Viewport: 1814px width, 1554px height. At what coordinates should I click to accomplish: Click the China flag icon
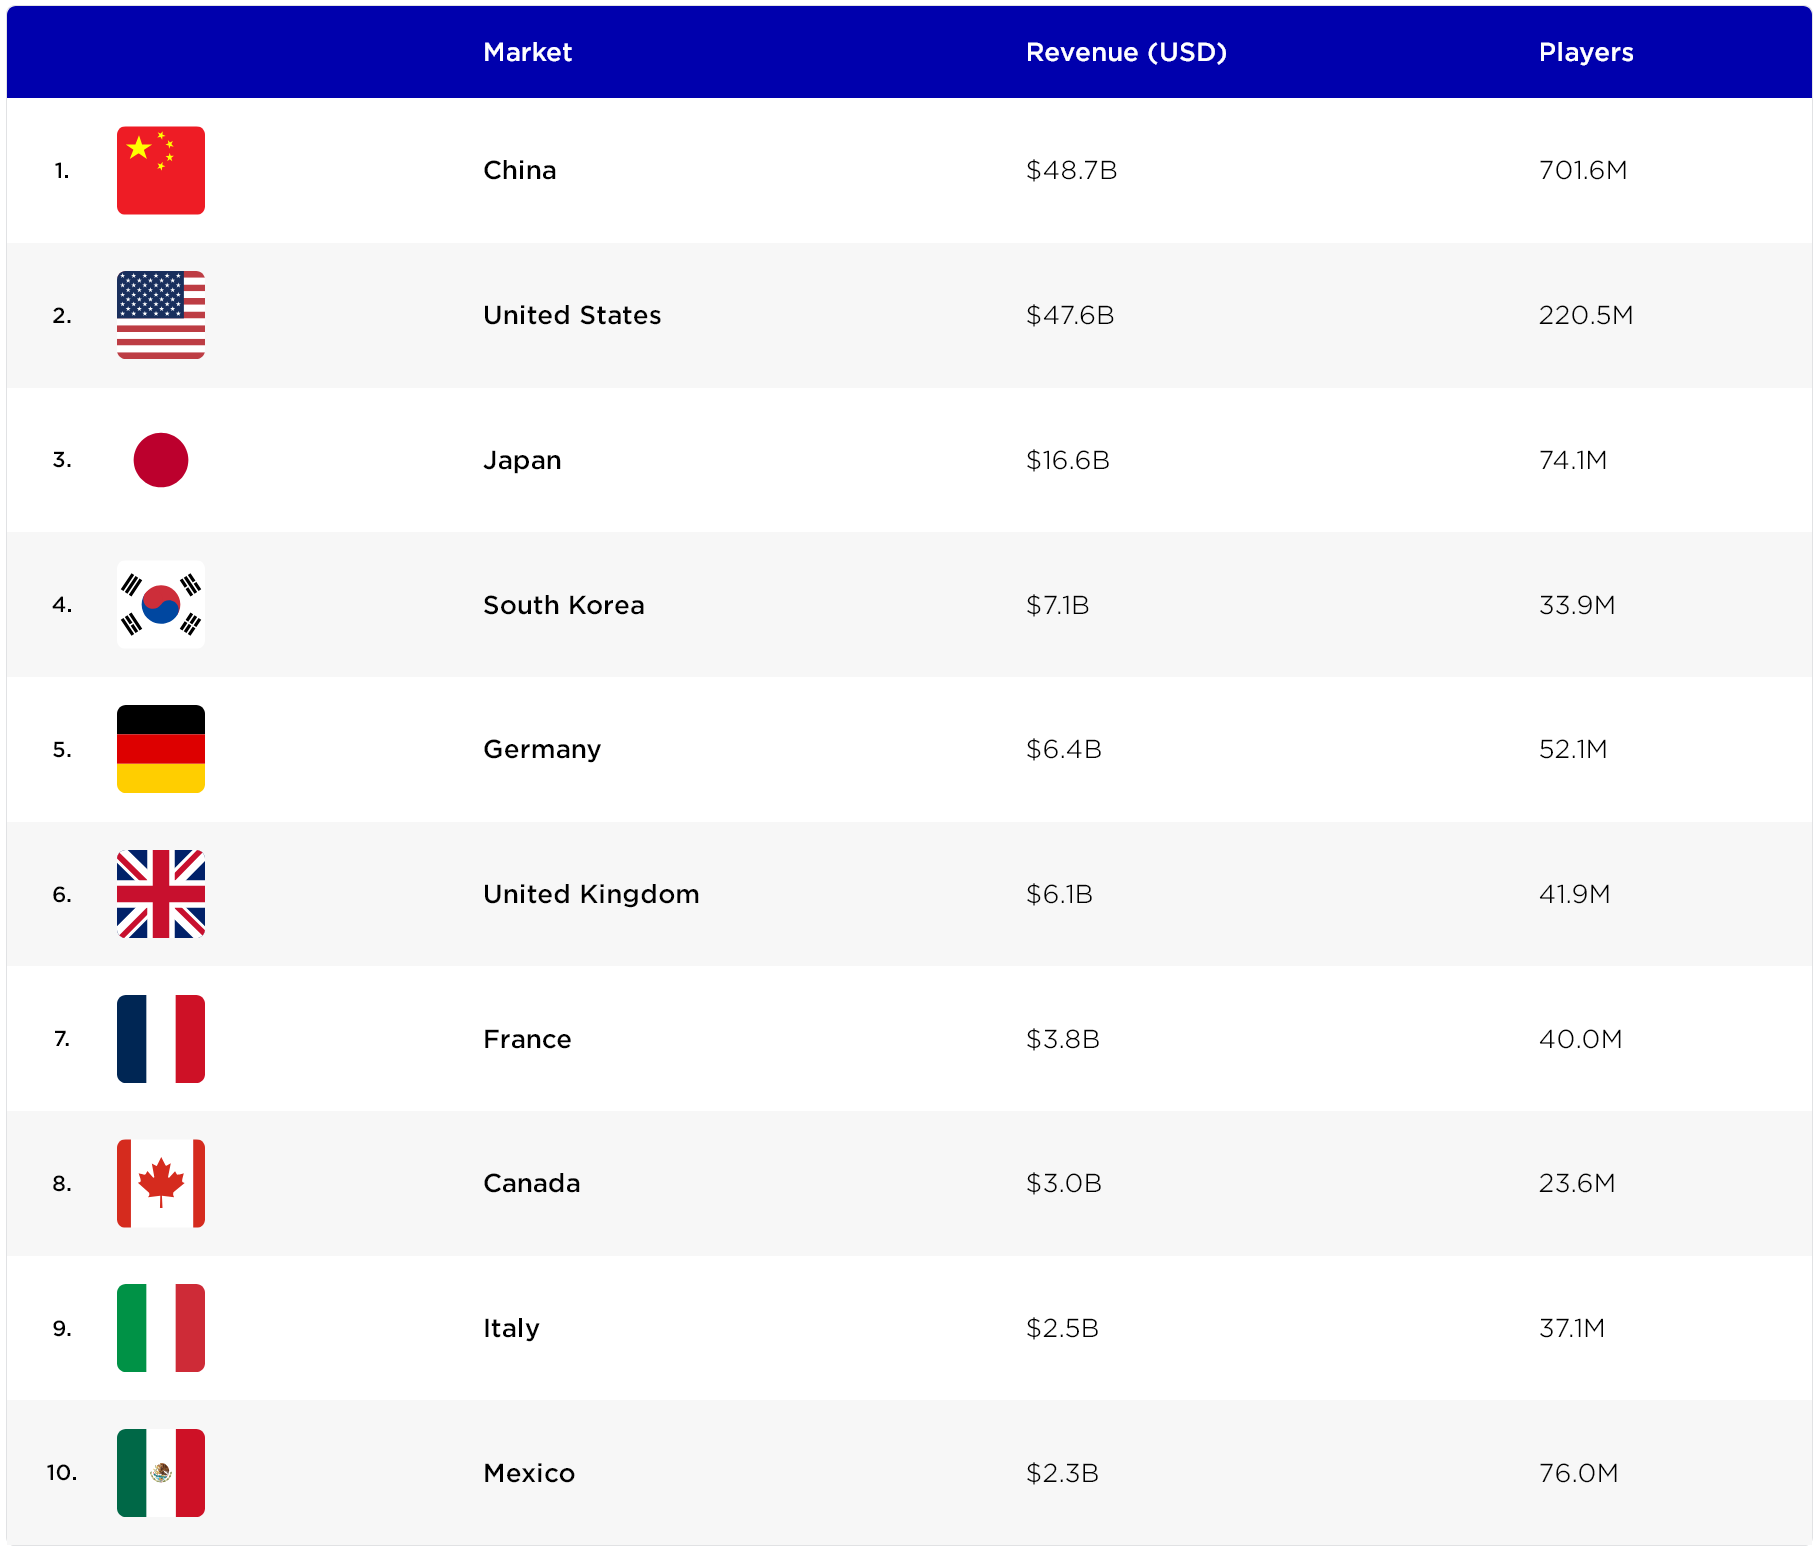click(x=161, y=170)
